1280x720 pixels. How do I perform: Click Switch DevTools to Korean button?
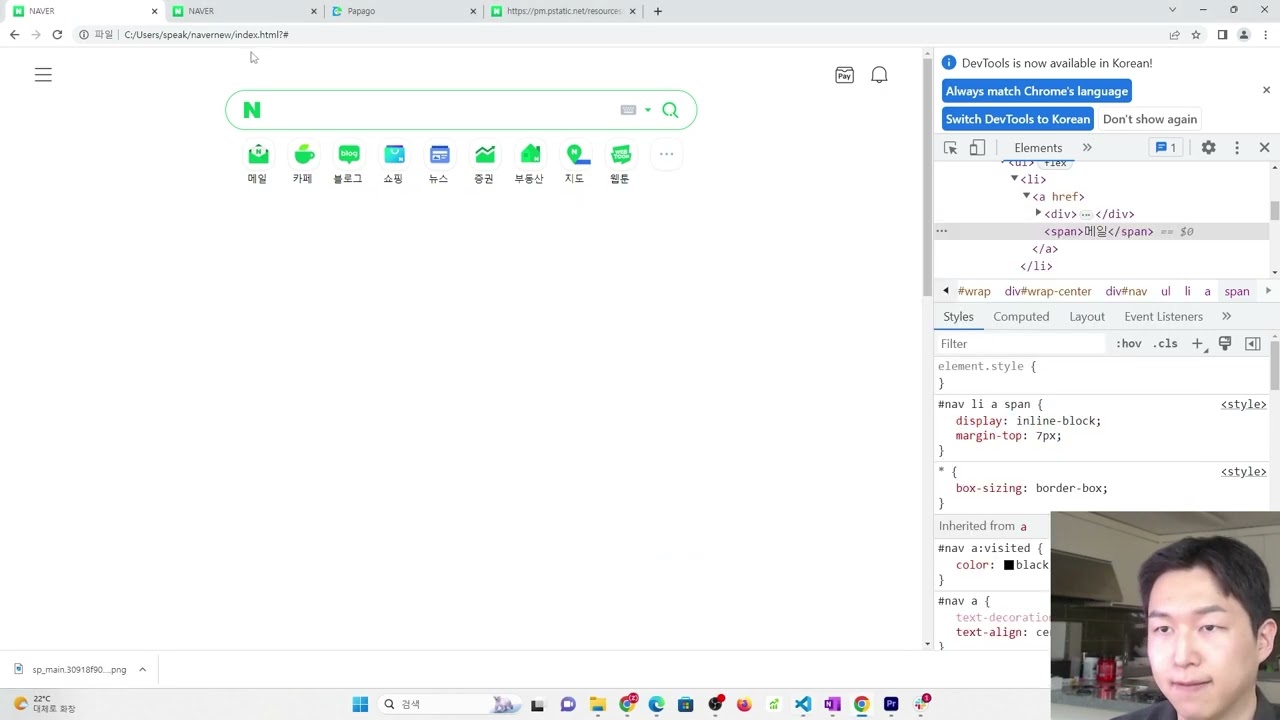coord(1018,119)
